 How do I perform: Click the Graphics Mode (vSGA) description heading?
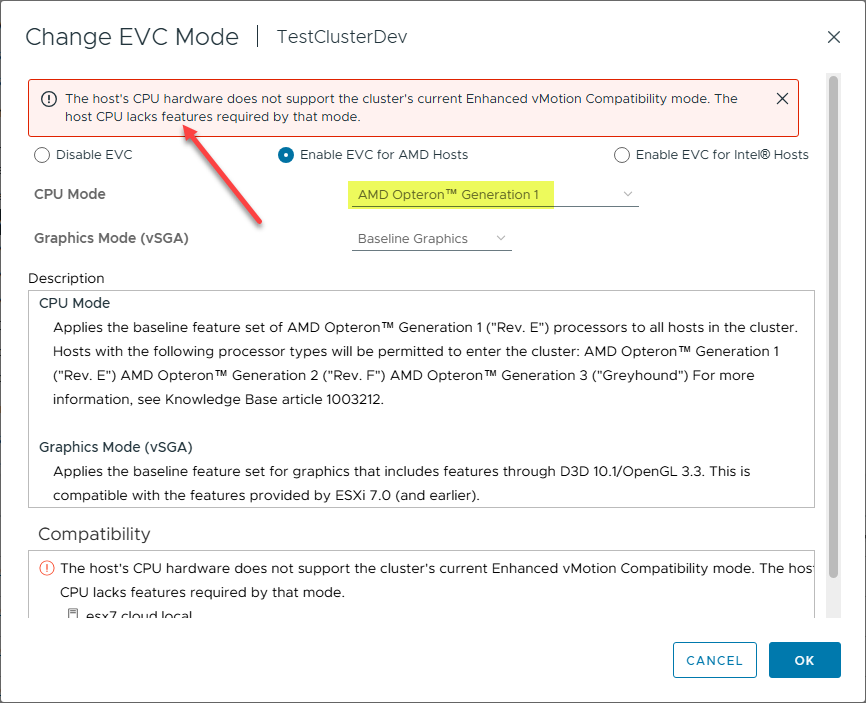click(113, 447)
